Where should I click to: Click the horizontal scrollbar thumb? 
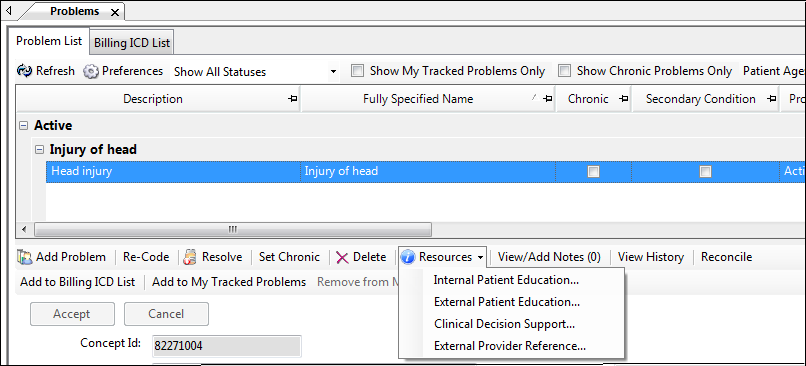point(233,229)
